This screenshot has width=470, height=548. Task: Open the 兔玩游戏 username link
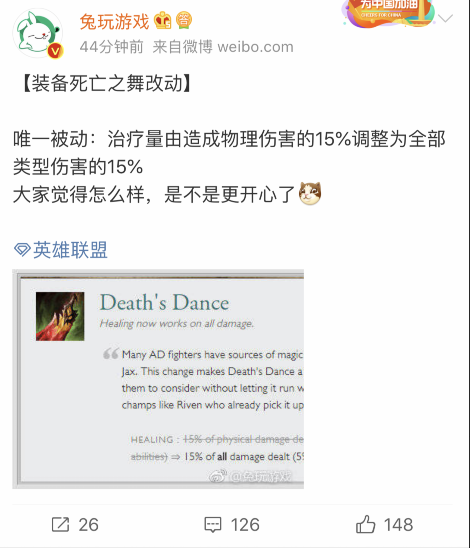[115, 22]
